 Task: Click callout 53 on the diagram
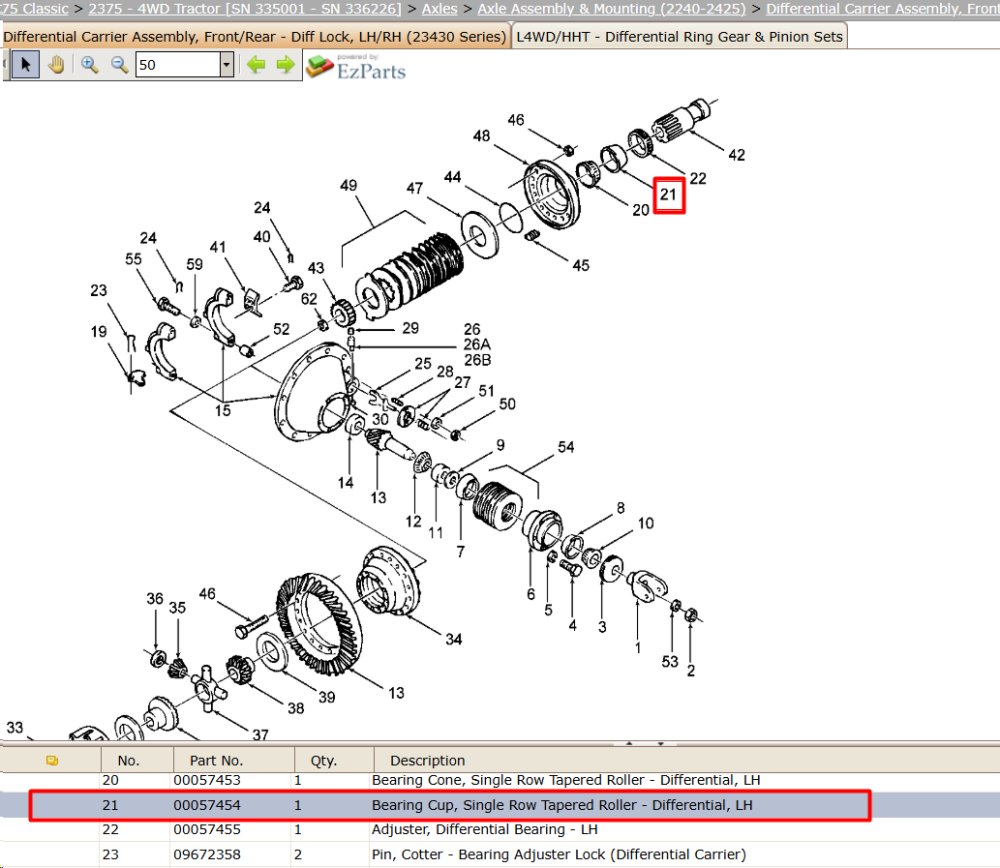coord(670,661)
